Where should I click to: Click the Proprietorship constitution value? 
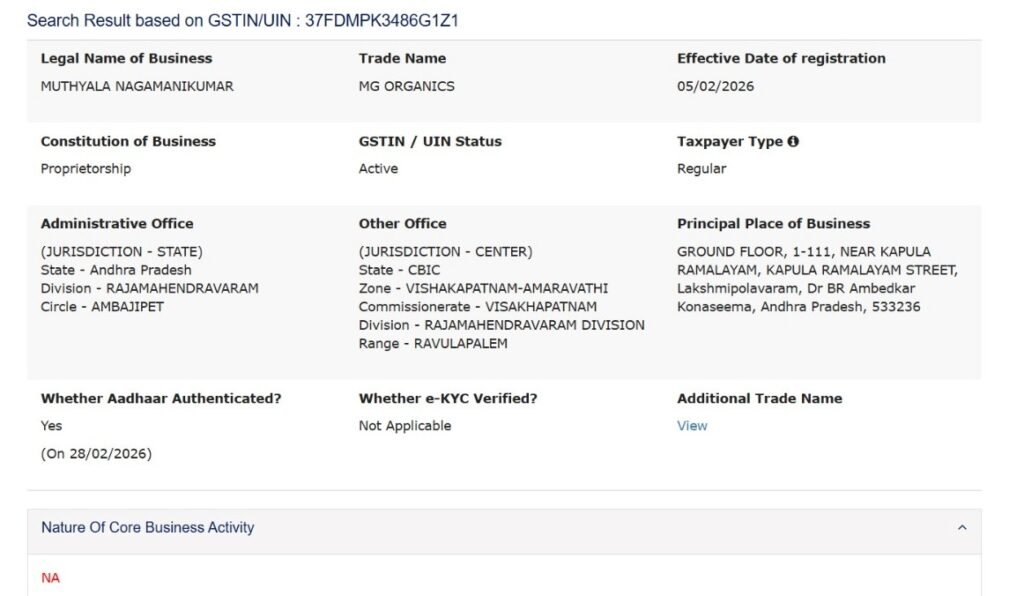pos(85,169)
